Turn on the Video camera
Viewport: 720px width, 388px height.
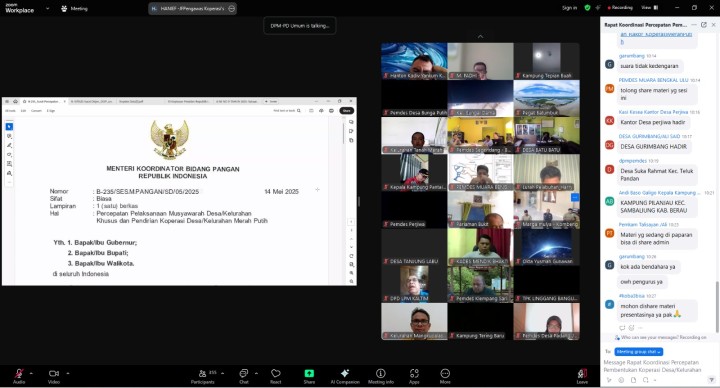pos(54,373)
